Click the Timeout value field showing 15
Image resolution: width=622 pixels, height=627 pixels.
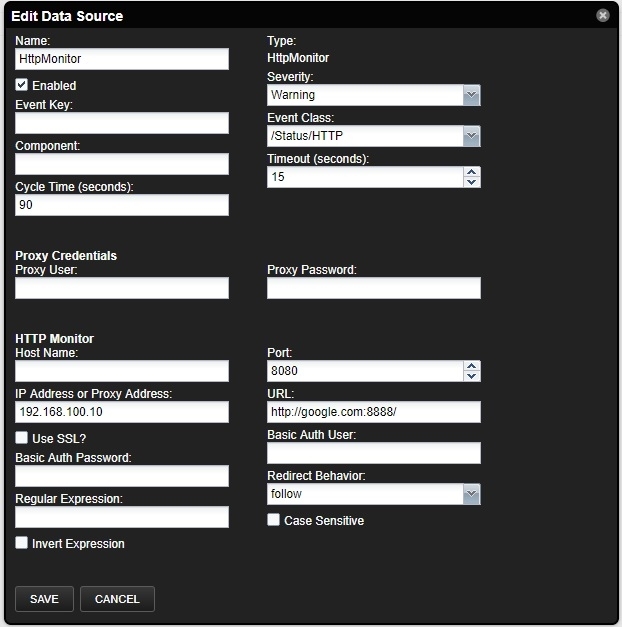tap(365, 177)
